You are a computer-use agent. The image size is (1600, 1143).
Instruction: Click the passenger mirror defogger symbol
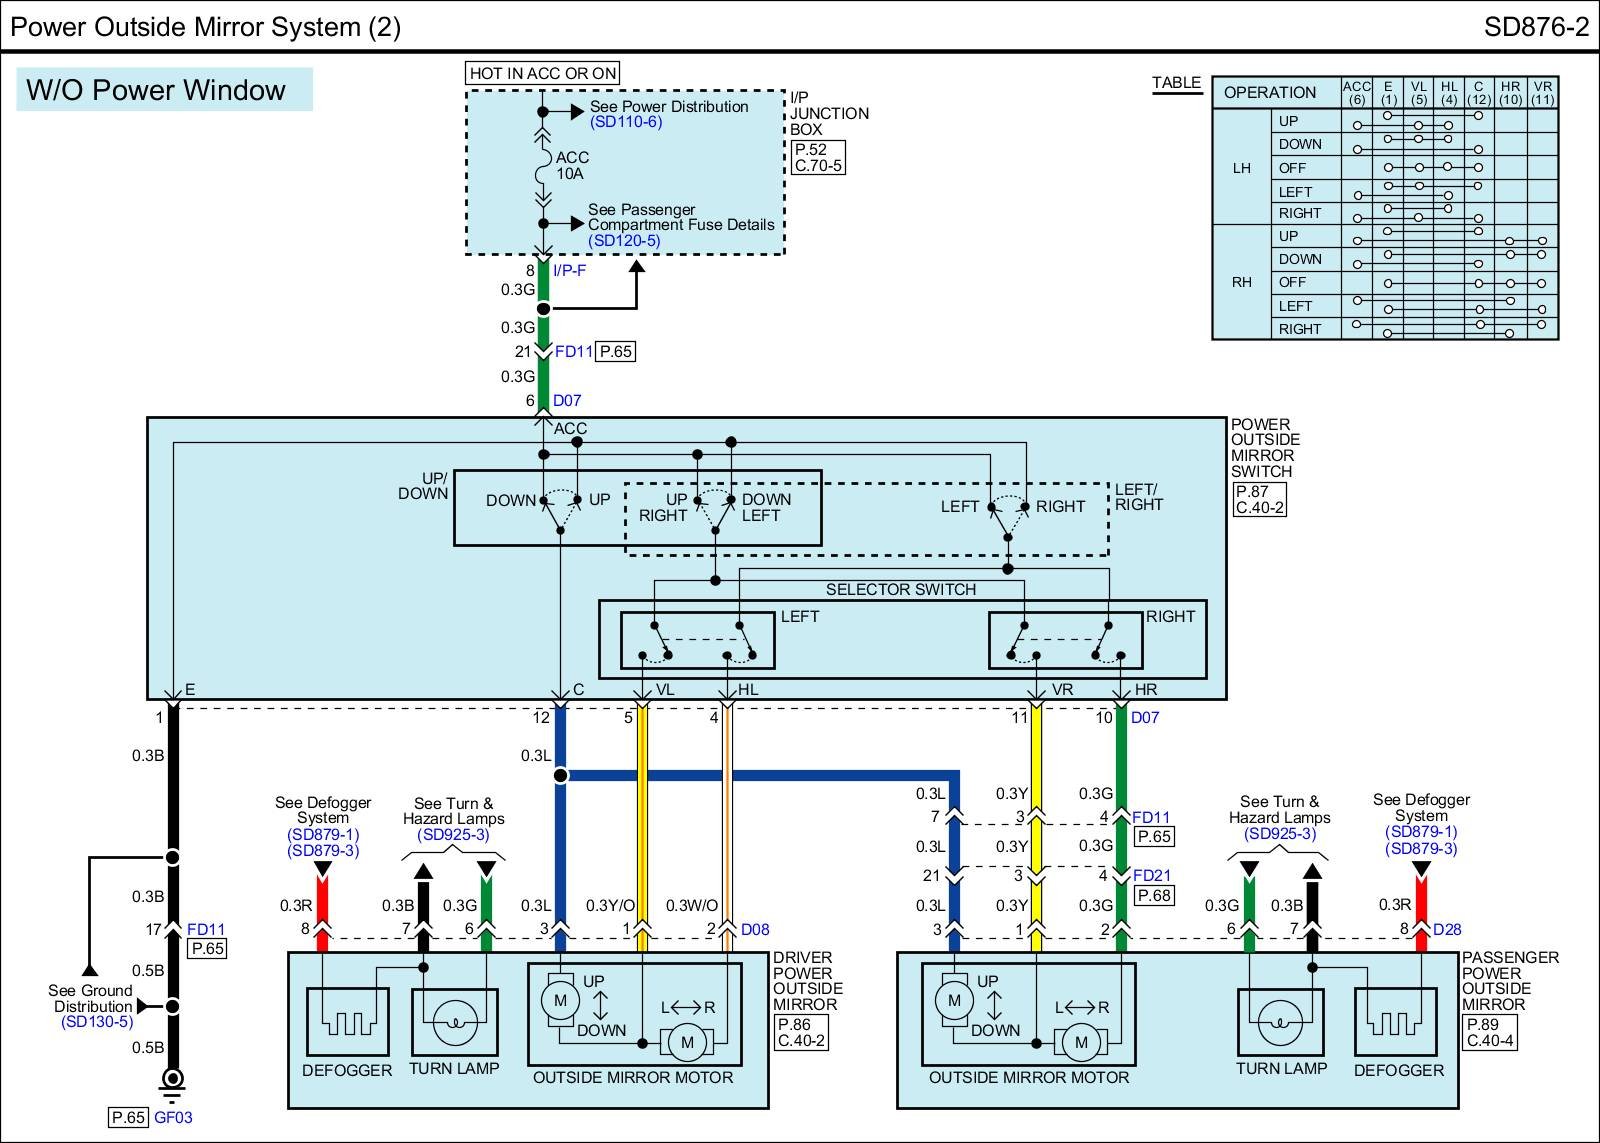pos(1398,1022)
